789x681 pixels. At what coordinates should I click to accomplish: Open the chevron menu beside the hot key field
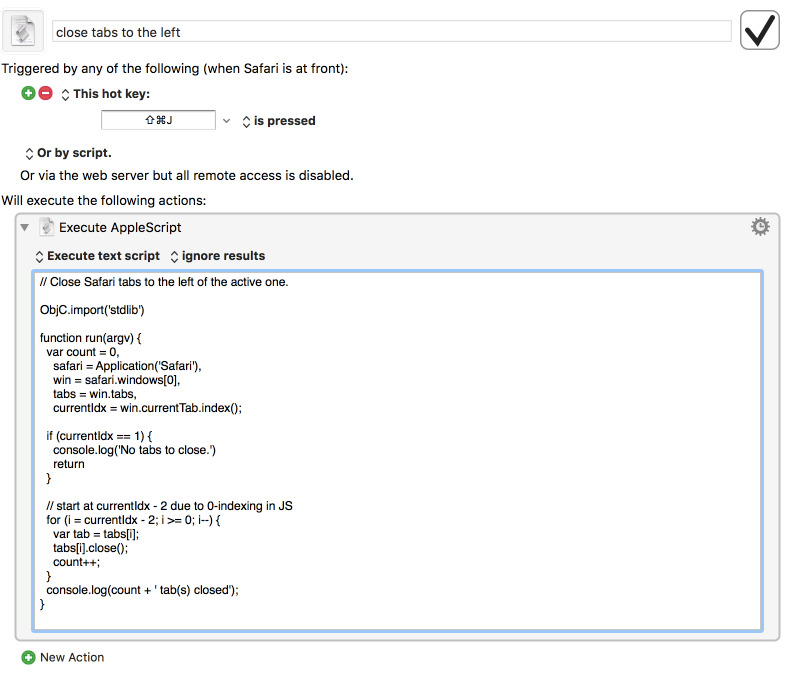[x=227, y=120]
